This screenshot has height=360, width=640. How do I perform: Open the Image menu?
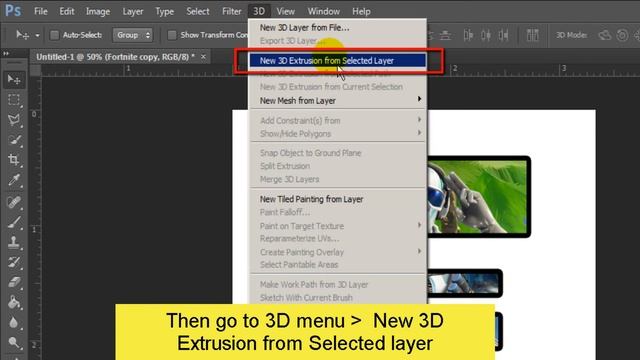tap(98, 11)
